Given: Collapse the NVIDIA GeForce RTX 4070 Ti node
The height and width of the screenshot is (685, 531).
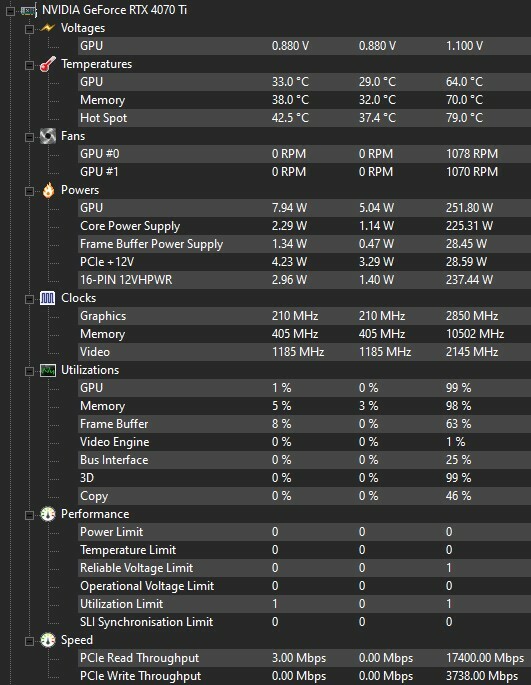Looking at the screenshot, I should 10,10.
